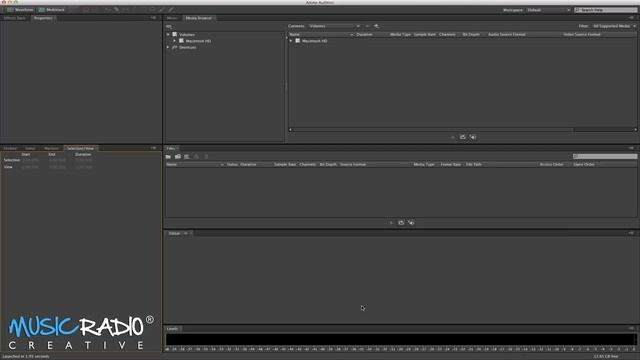Switch to the Multitrack editor view

pos(51,9)
